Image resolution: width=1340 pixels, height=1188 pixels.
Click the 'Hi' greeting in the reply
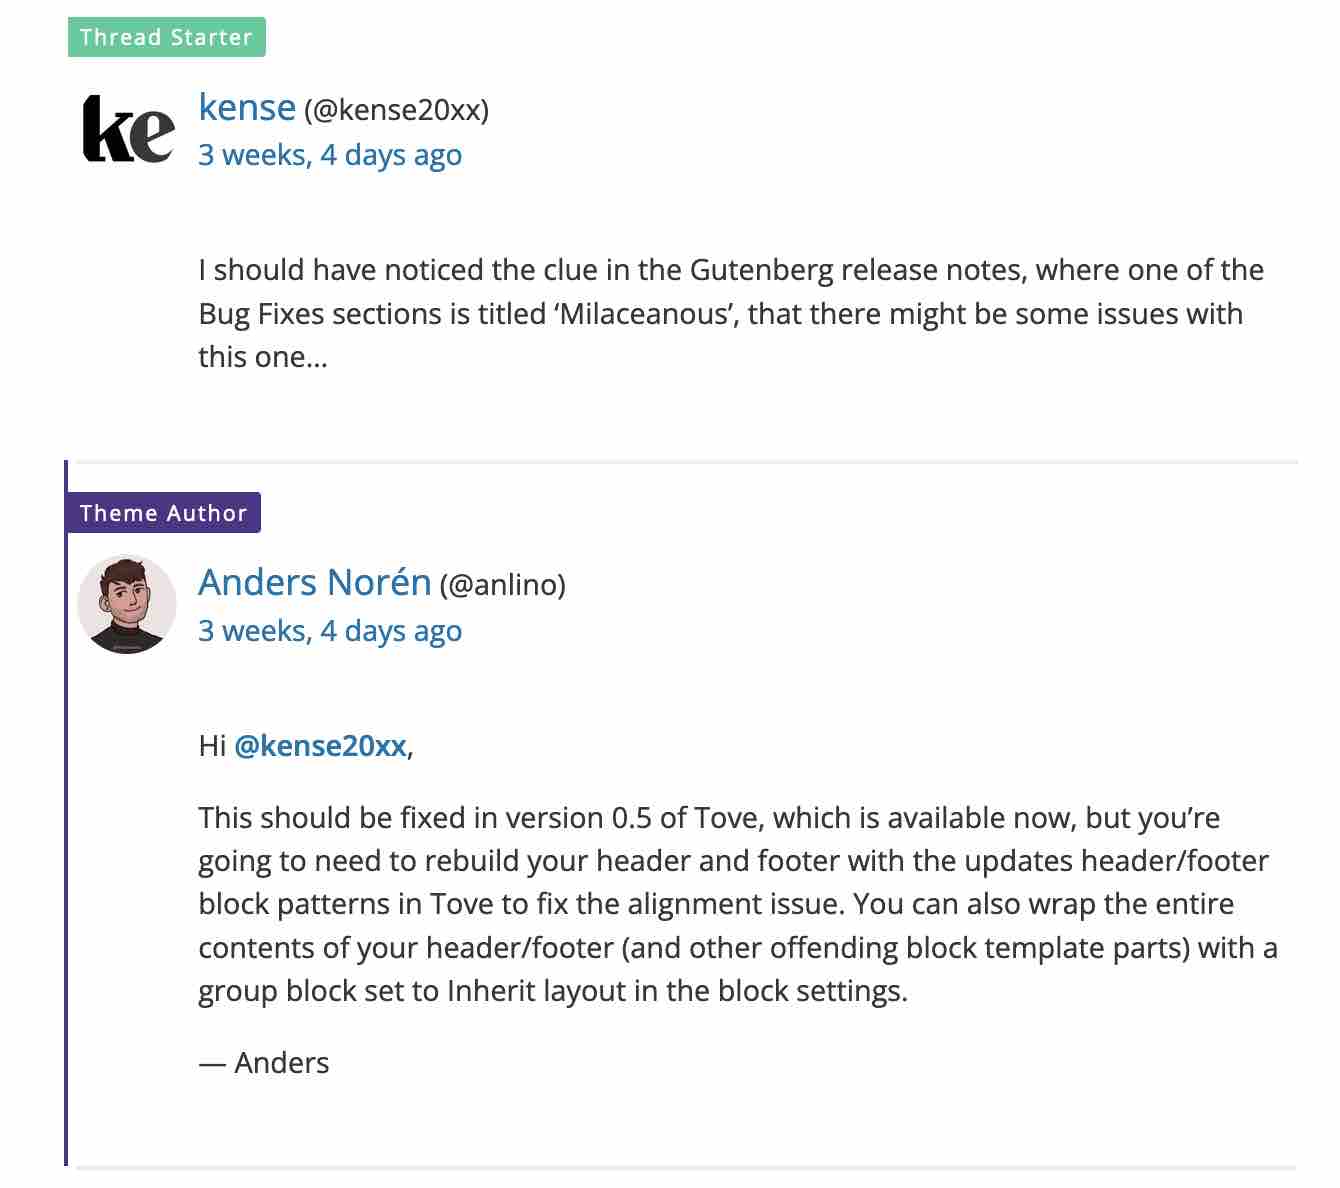212,746
